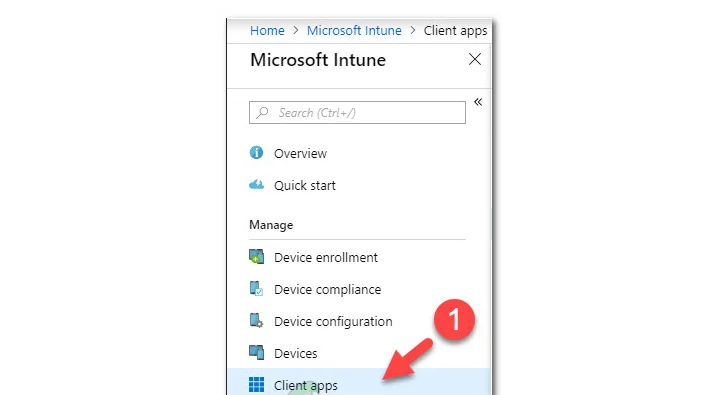Open the Microsoft Intune breadcrumb link

354,30
